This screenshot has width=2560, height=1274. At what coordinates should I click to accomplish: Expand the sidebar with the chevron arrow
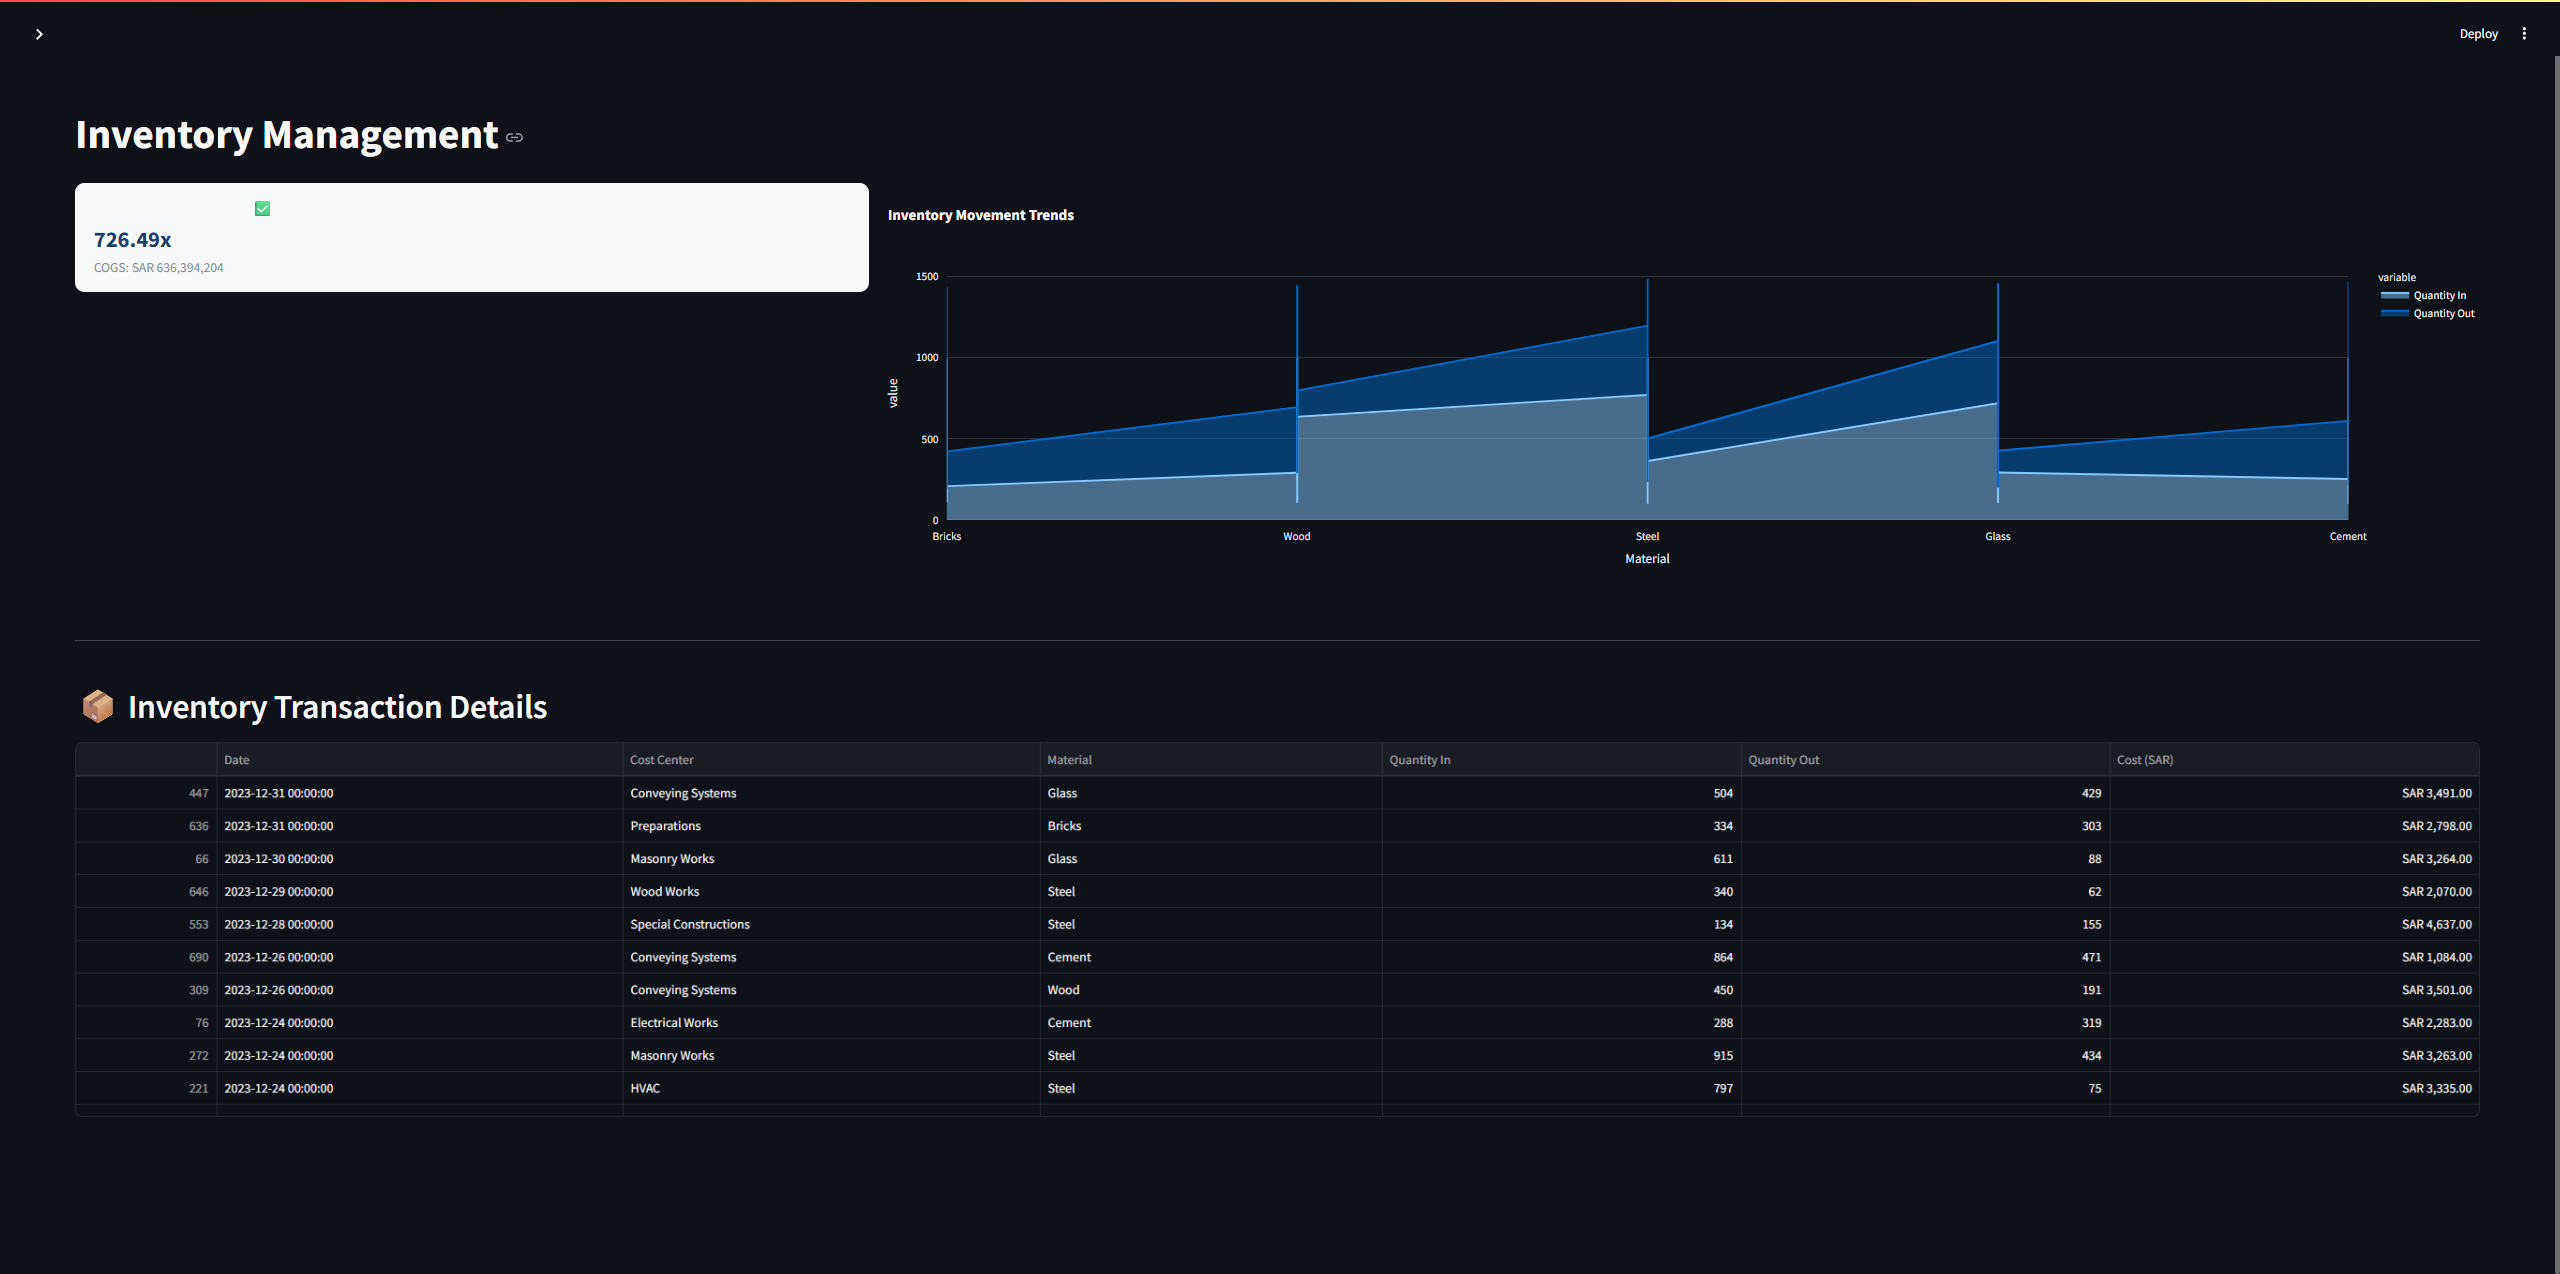(x=39, y=34)
